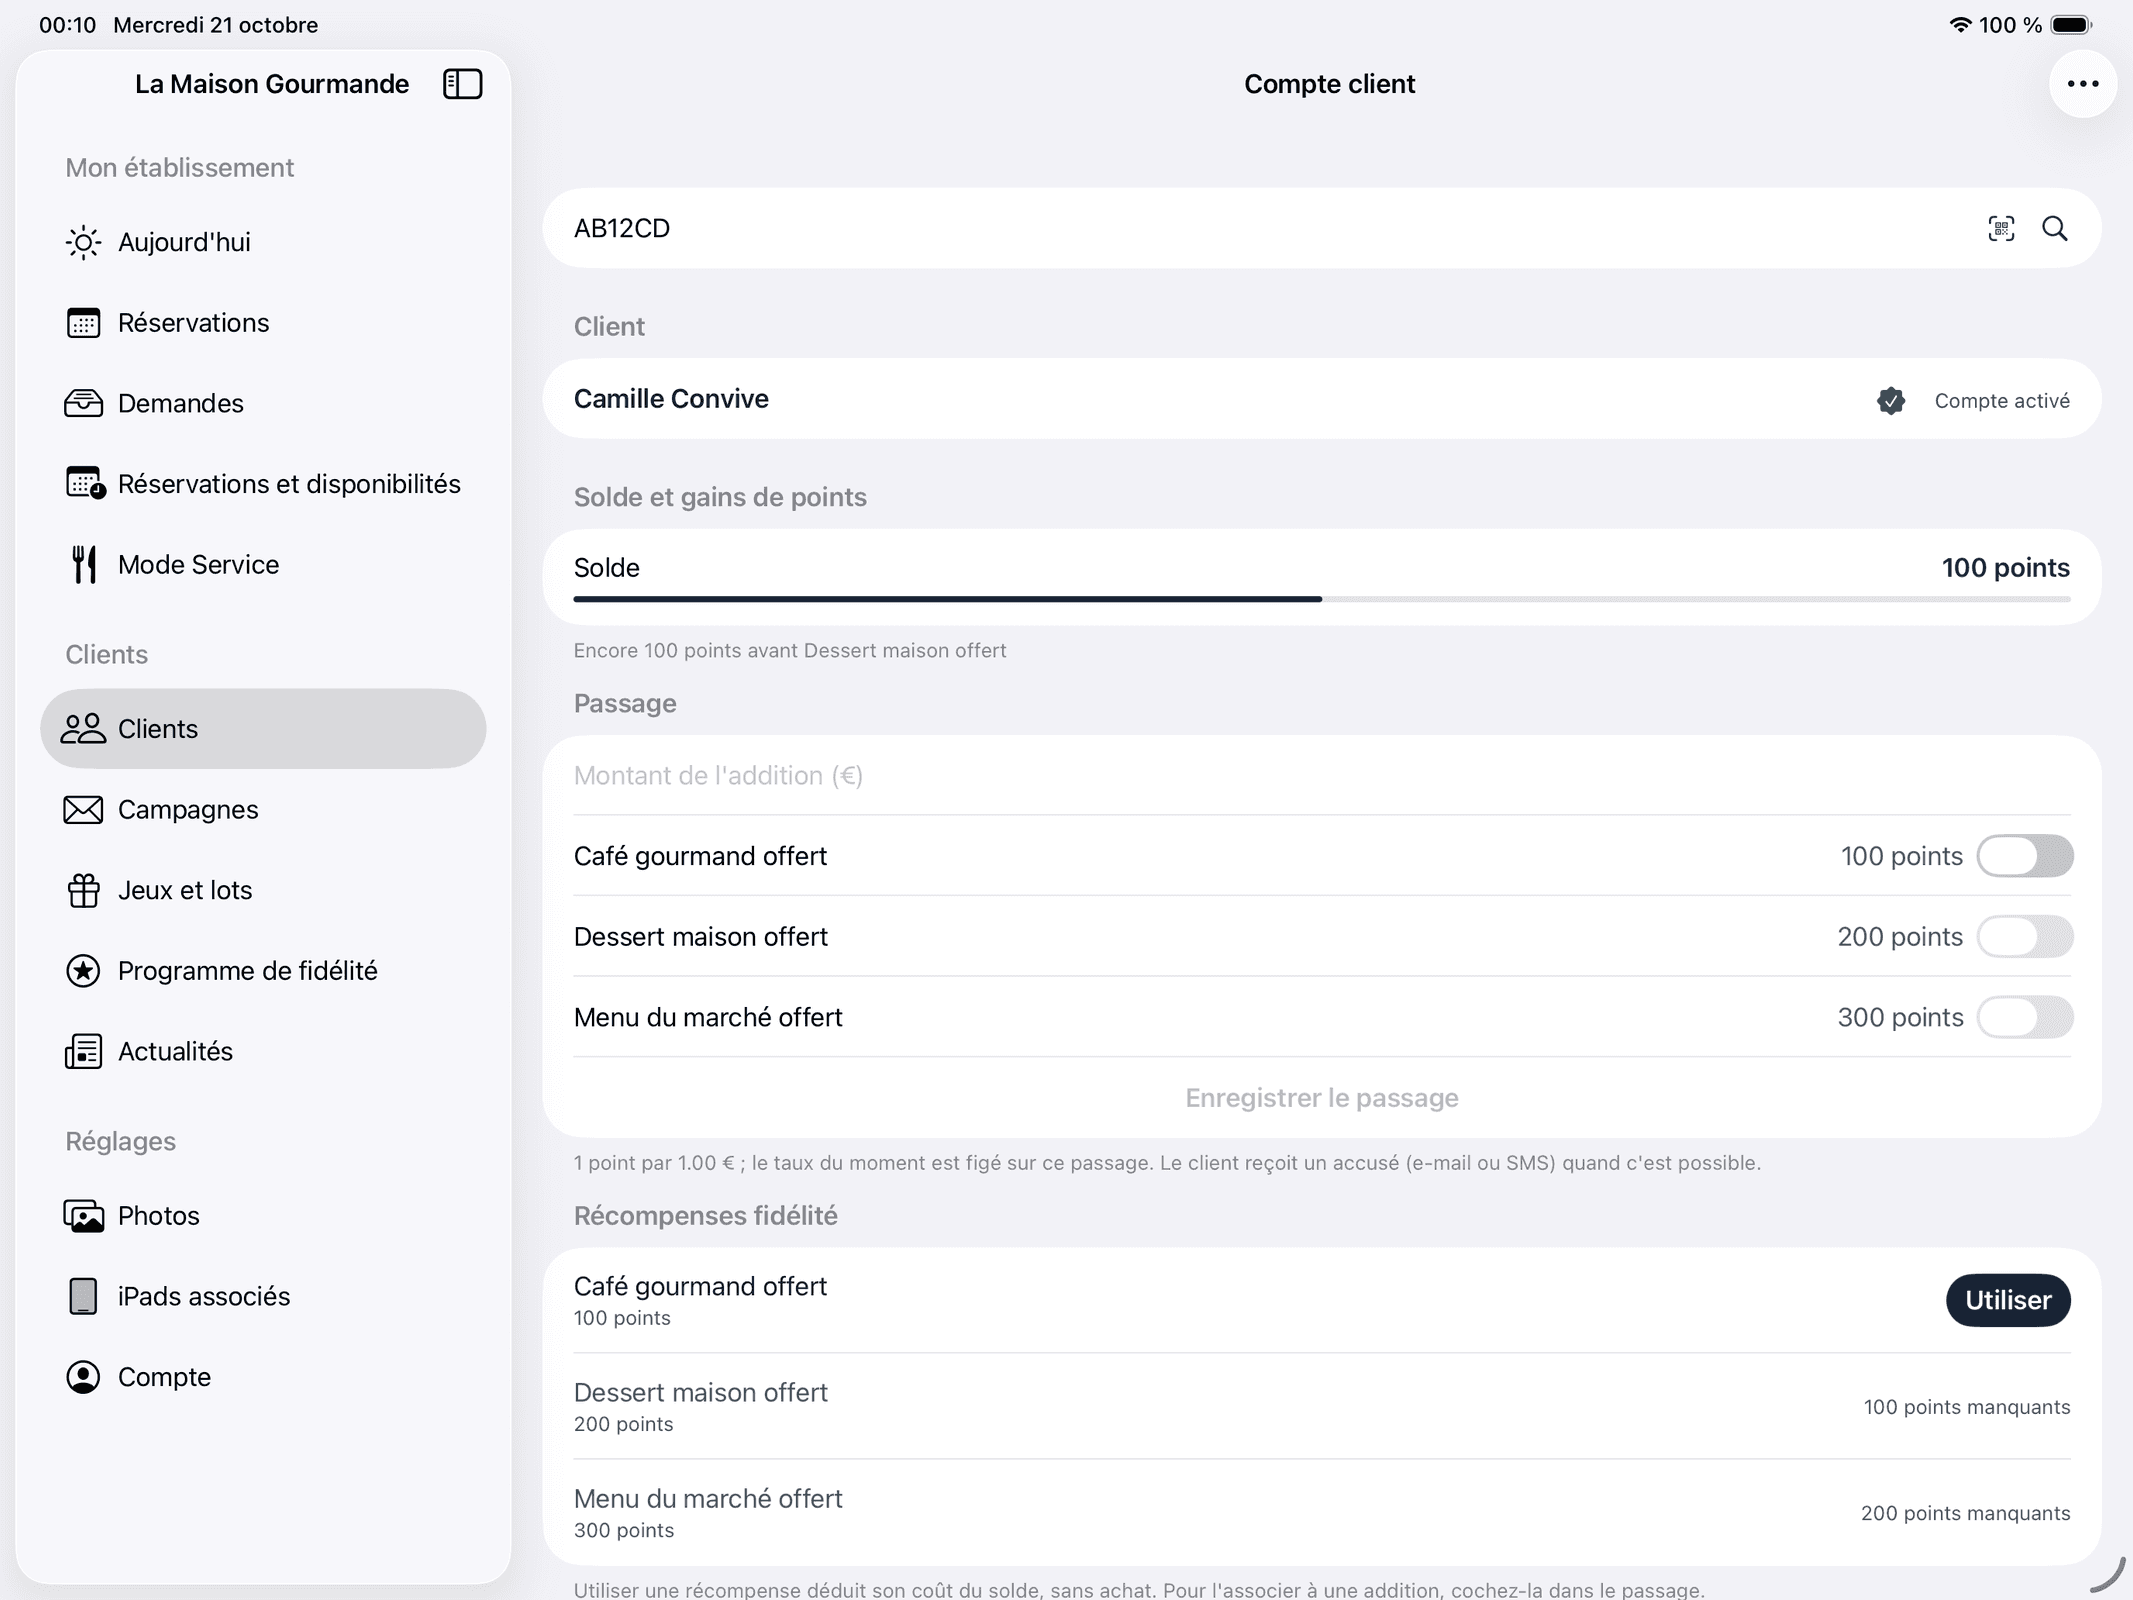Toggle Dessert maison offert 200 points switch
This screenshot has width=2133, height=1600.
2025,937
